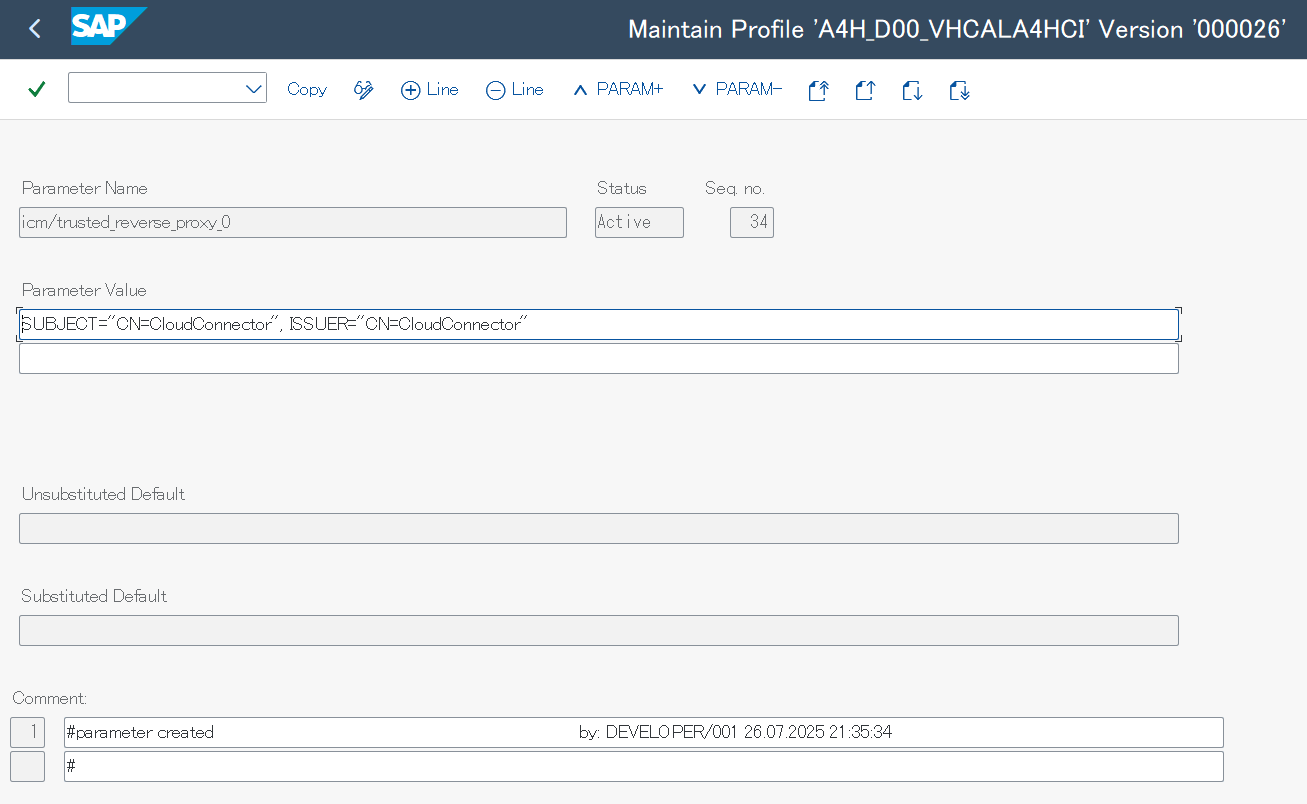
Task: Open the command field dropdown
Action: coord(253,89)
